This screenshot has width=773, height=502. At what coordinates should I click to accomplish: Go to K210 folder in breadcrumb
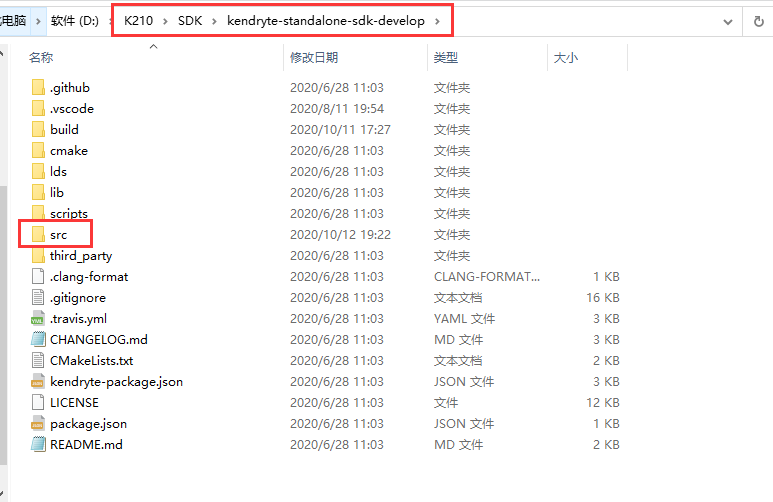point(139,21)
